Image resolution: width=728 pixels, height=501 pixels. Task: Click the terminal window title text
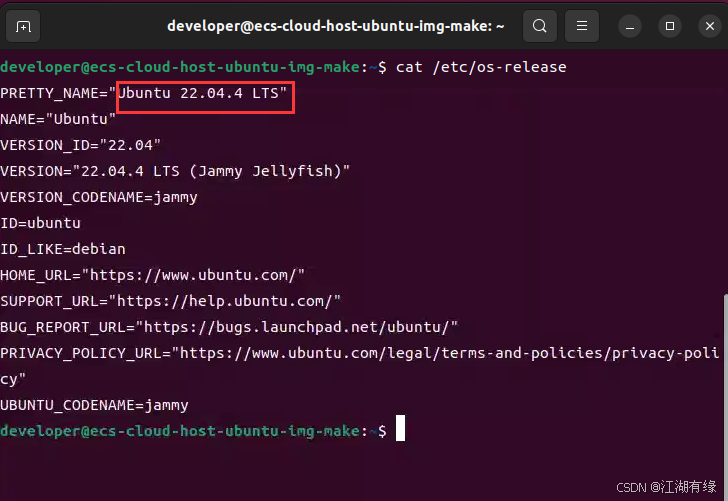click(x=335, y=26)
